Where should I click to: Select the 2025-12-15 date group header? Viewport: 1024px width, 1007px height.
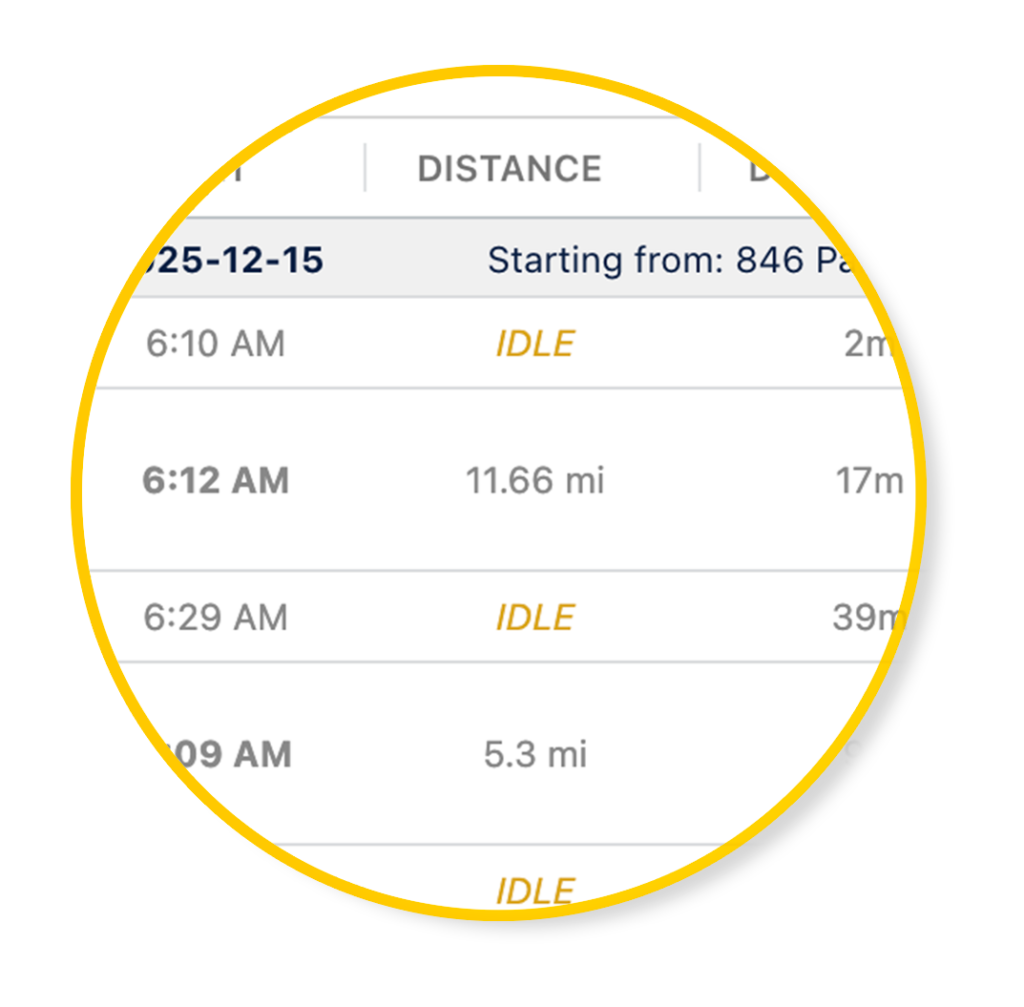click(x=230, y=261)
